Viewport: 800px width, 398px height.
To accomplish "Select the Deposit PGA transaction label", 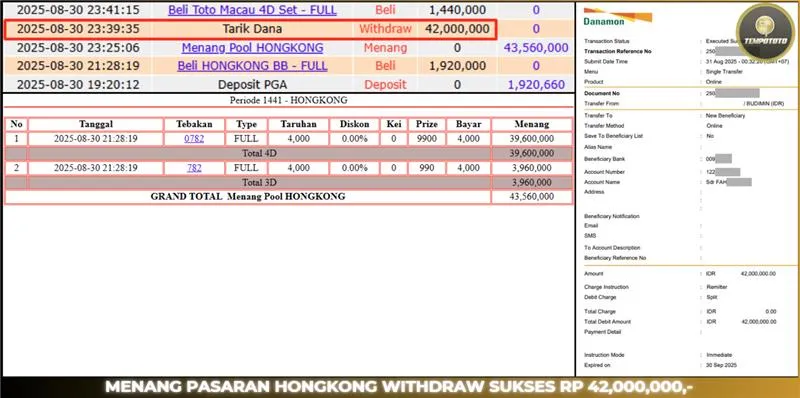I will (x=252, y=85).
